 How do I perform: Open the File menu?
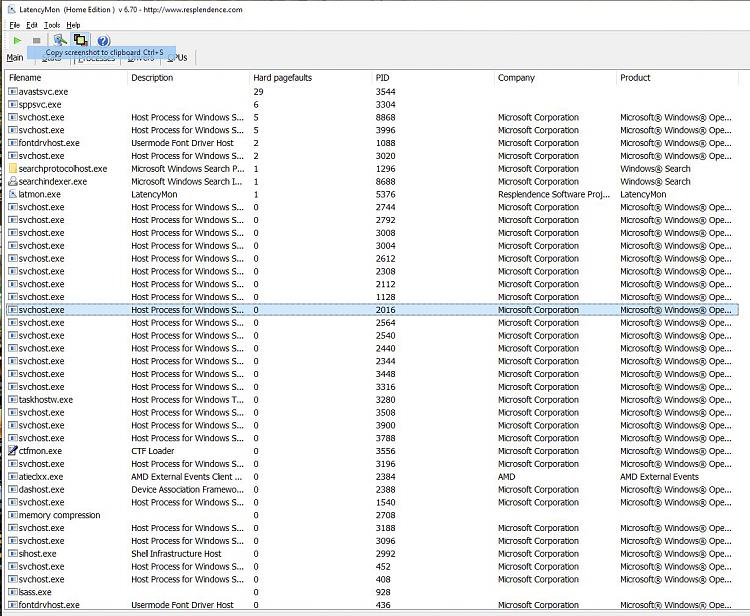tap(14, 25)
